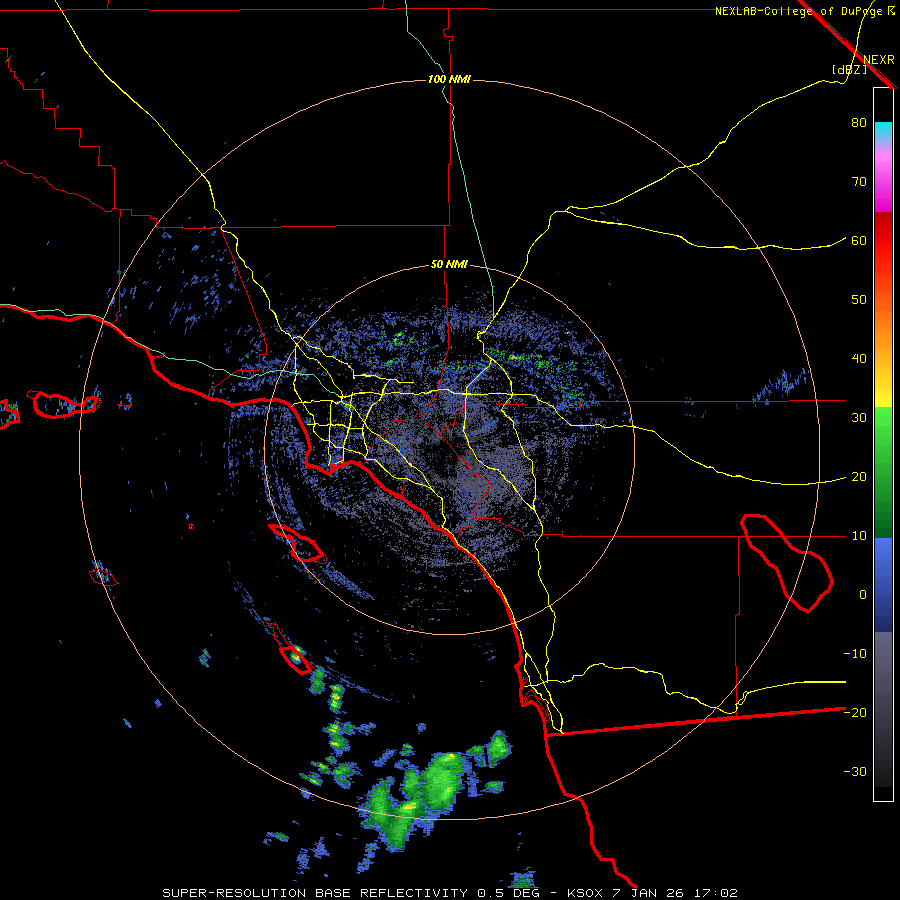900x900 pixels.
Task: Click the 50 value on the dBZ scale
Action: pos(859,300)
